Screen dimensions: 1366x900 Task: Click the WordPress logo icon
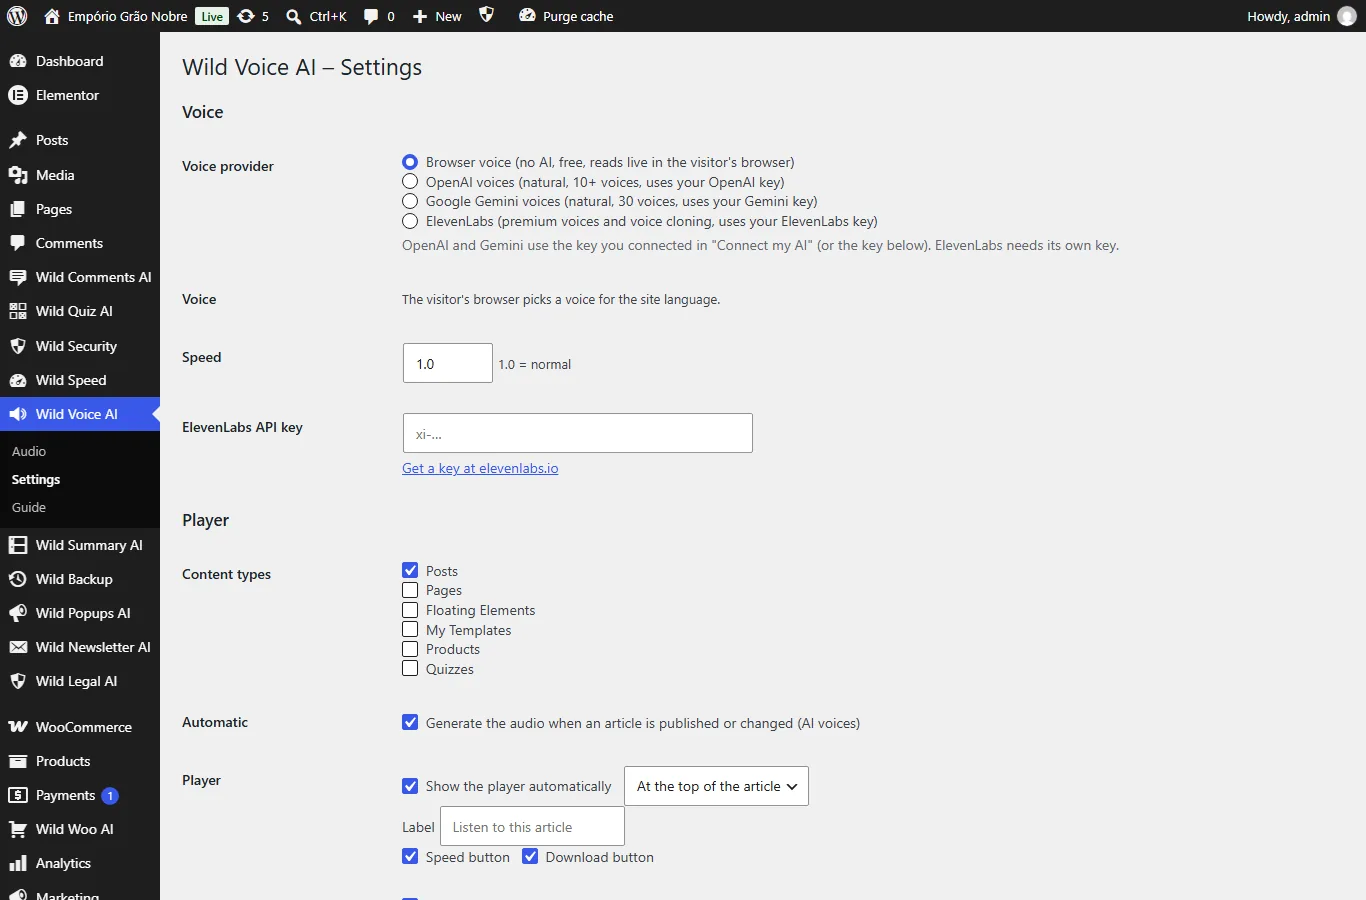[17, 16]
